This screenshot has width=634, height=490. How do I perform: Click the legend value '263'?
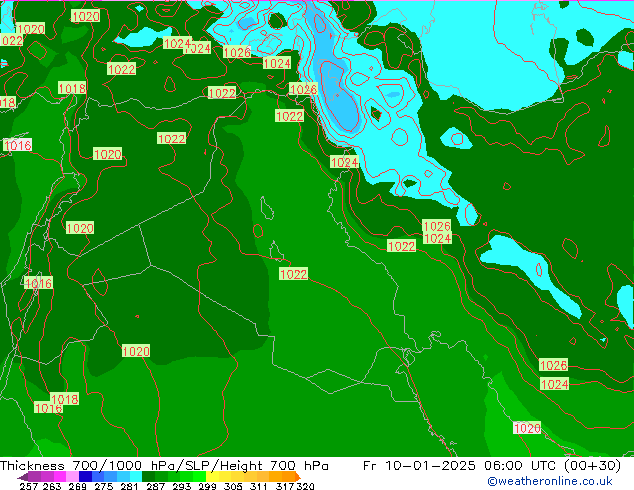click(52, 486)
